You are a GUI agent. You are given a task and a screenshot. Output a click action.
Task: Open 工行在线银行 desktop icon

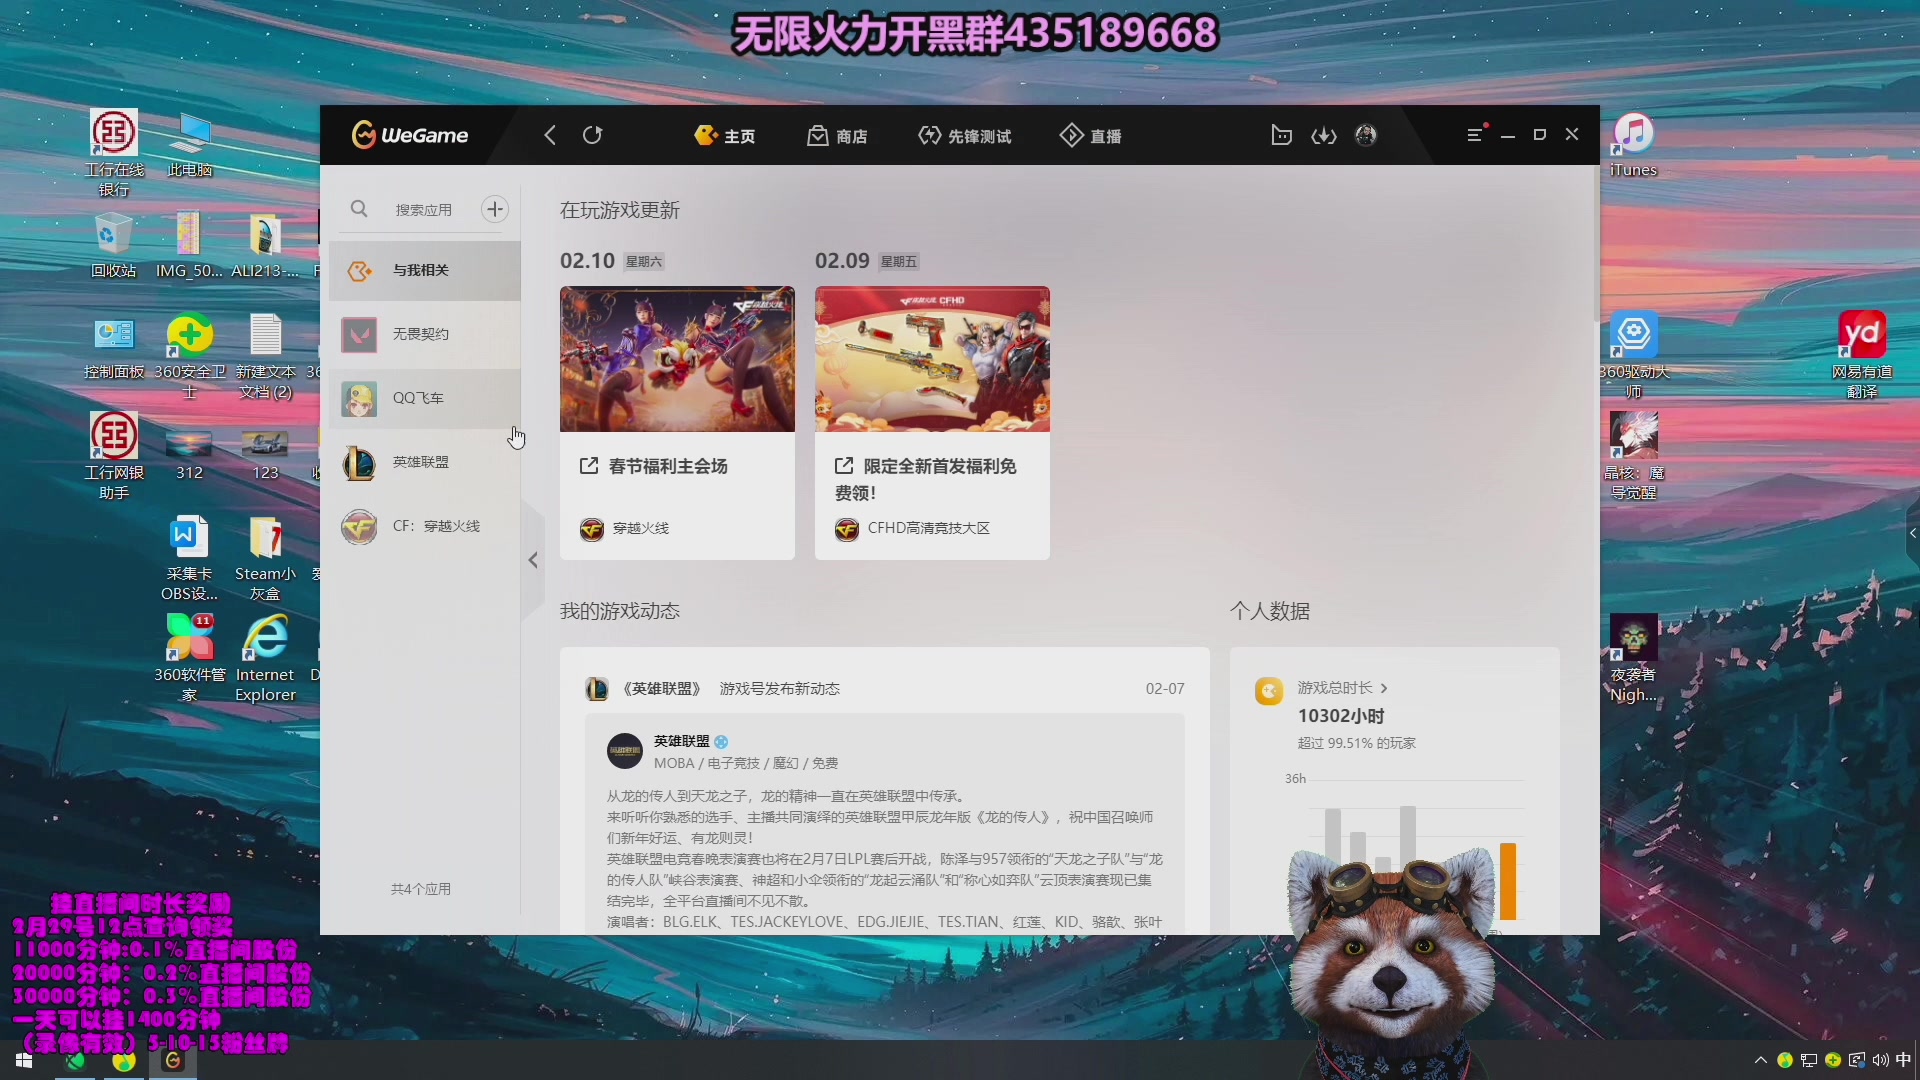tap(114, 153)
